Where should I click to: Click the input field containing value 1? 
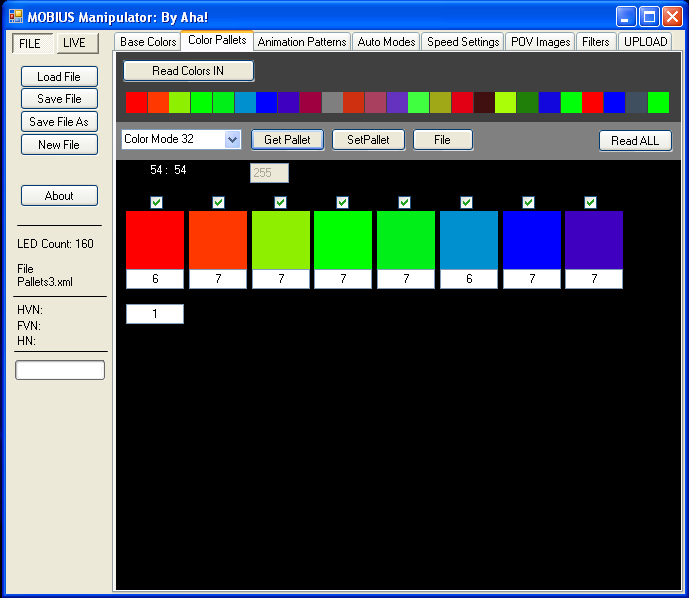[155, 314]
